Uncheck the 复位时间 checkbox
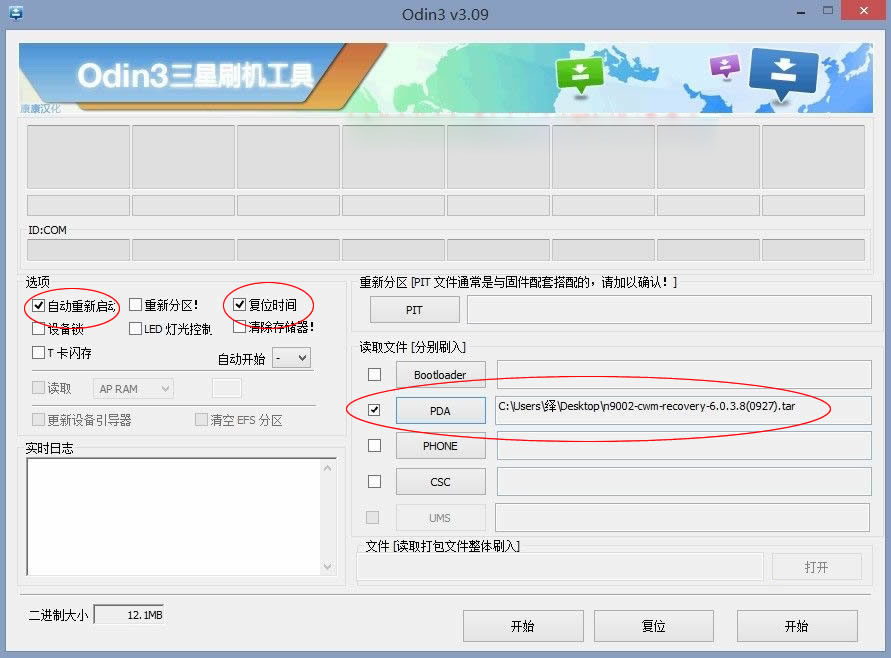The height and width of the screenshot is (658, 891). tap(239, 305)
